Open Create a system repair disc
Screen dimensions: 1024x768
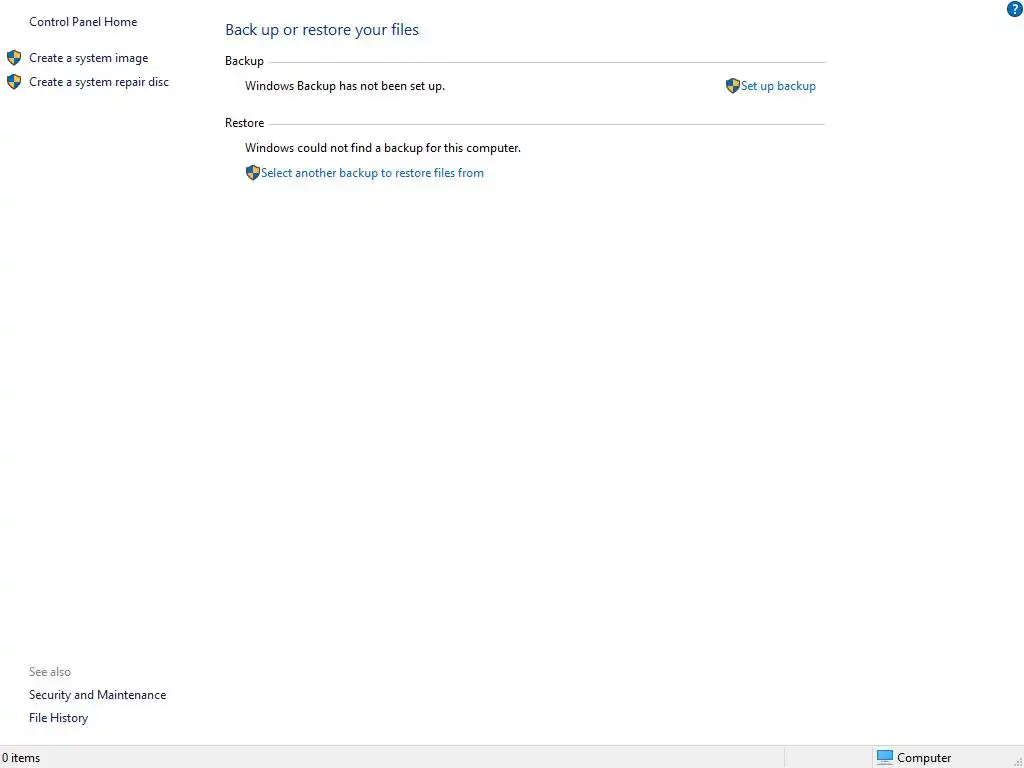[x=99, y=82]
